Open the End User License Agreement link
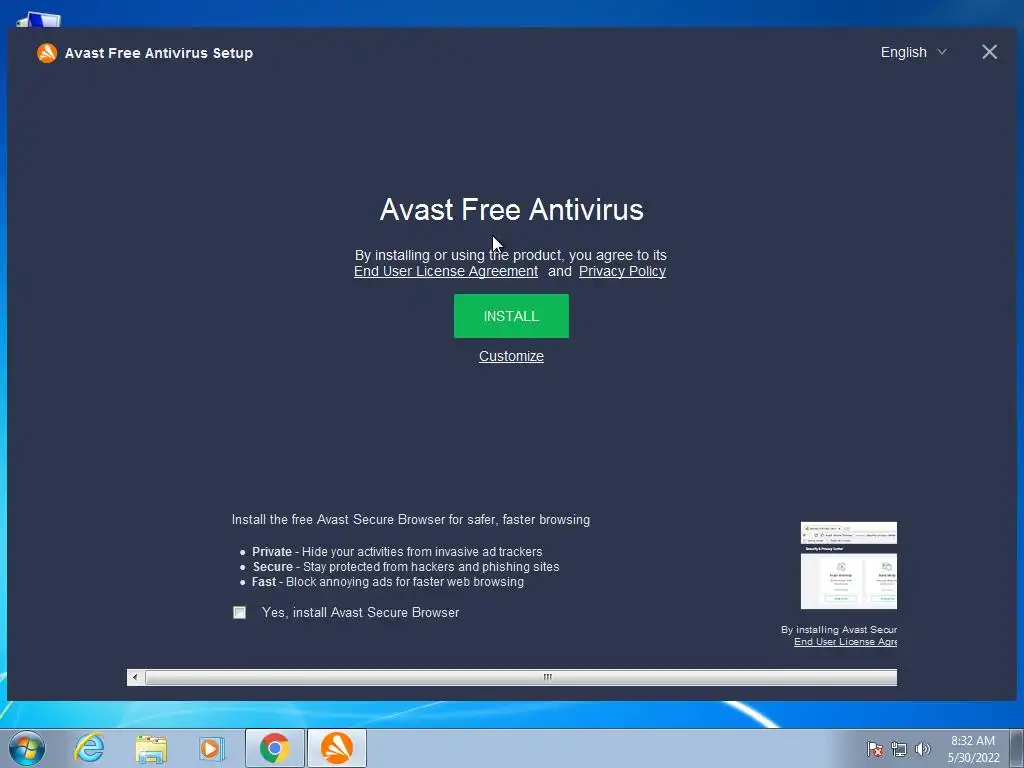This screenshot has height=768, width=1024. pos(446,271)
